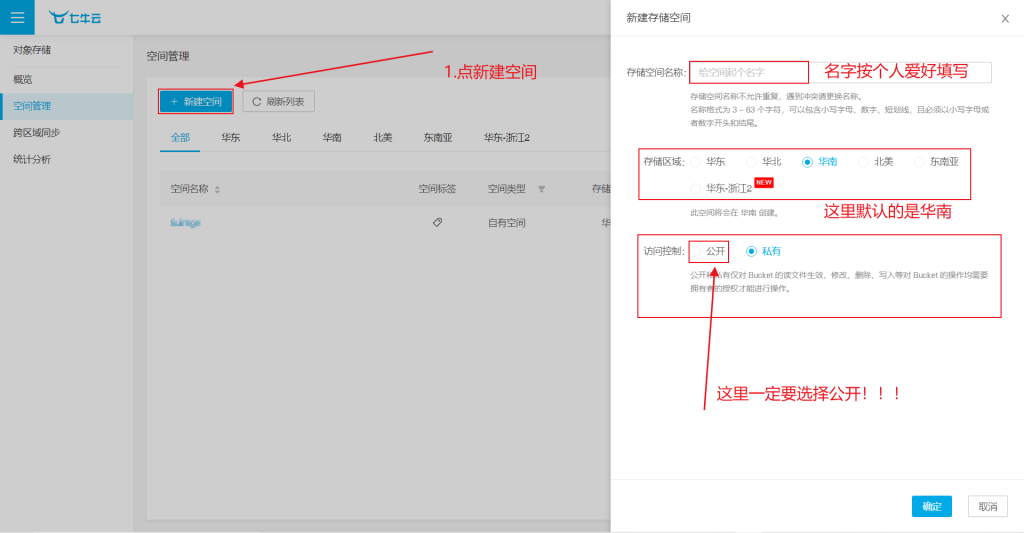The image size is (1024, 533).
Task: Open the hamburger menu in top-left
Action: click(x=17, y=17)
